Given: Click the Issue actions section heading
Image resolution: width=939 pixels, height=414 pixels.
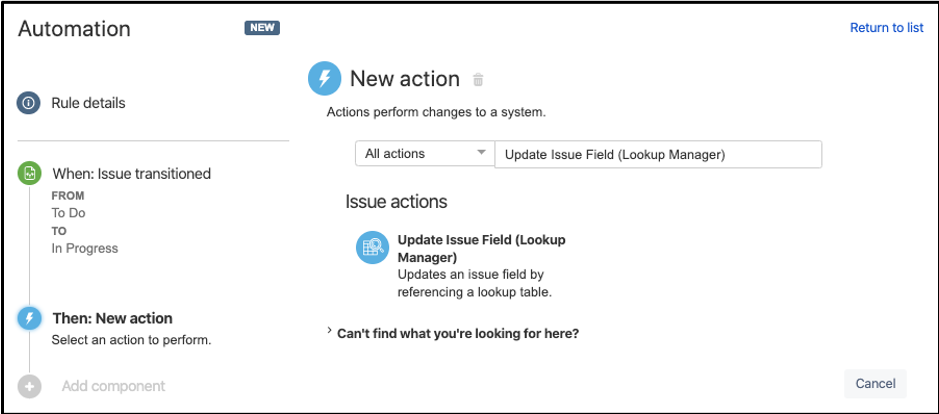Looking at the screenshot, I should click(x=396, y=201).
